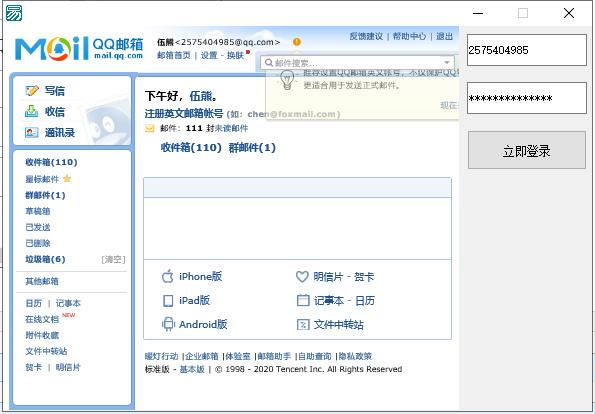The image size is (595, 414).
Task: Click 自助查询 footer link
Action: coord(315,356)
